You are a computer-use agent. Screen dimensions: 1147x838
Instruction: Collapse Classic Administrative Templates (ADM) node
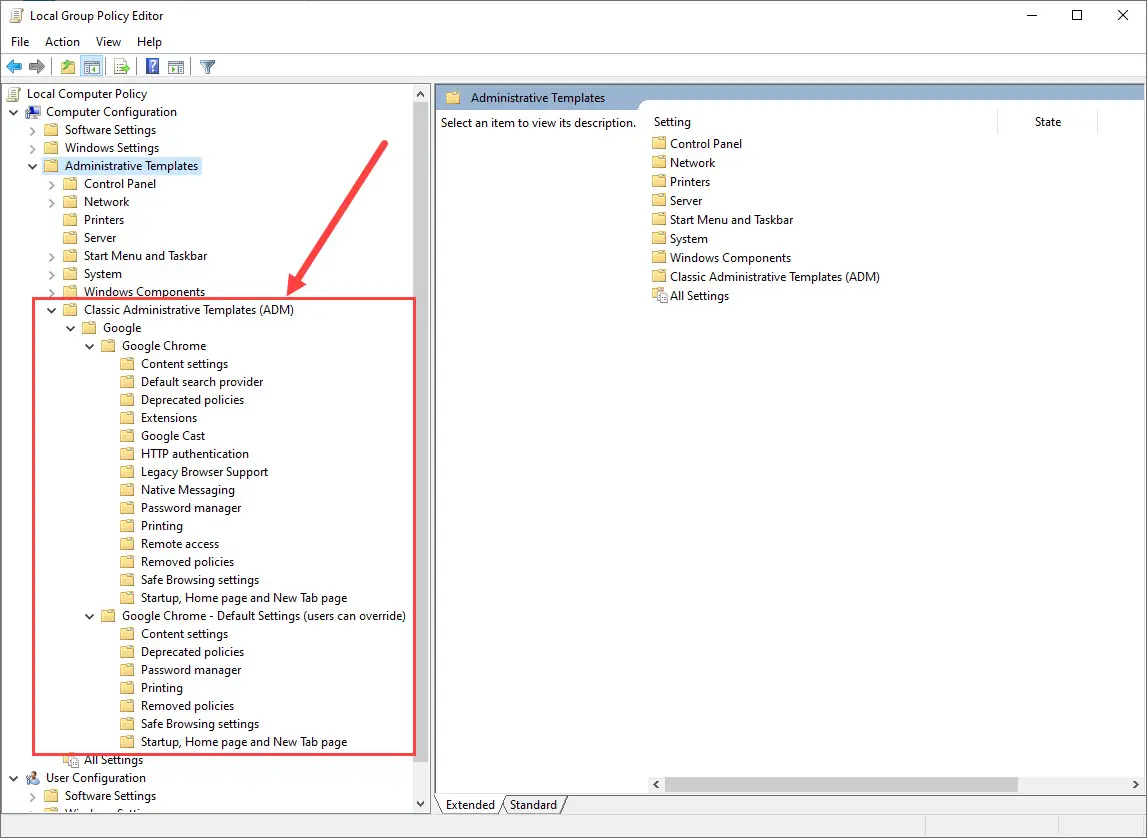(x=51, y=310)
